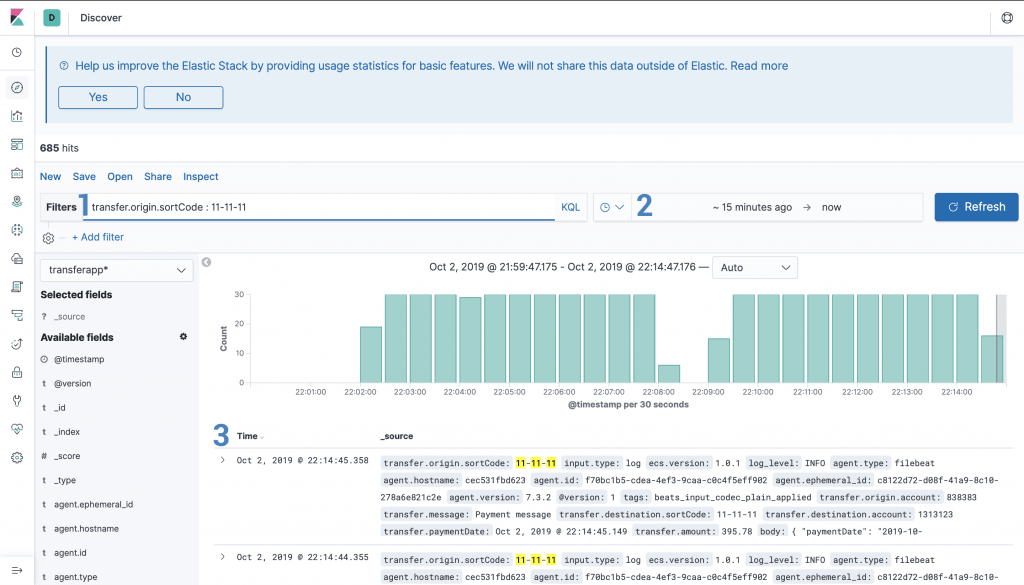1024x585 pixels.
Task: Open Dev Tools wrench icon in sidebar
Action: pyautogui.click(x=17, y=401)
